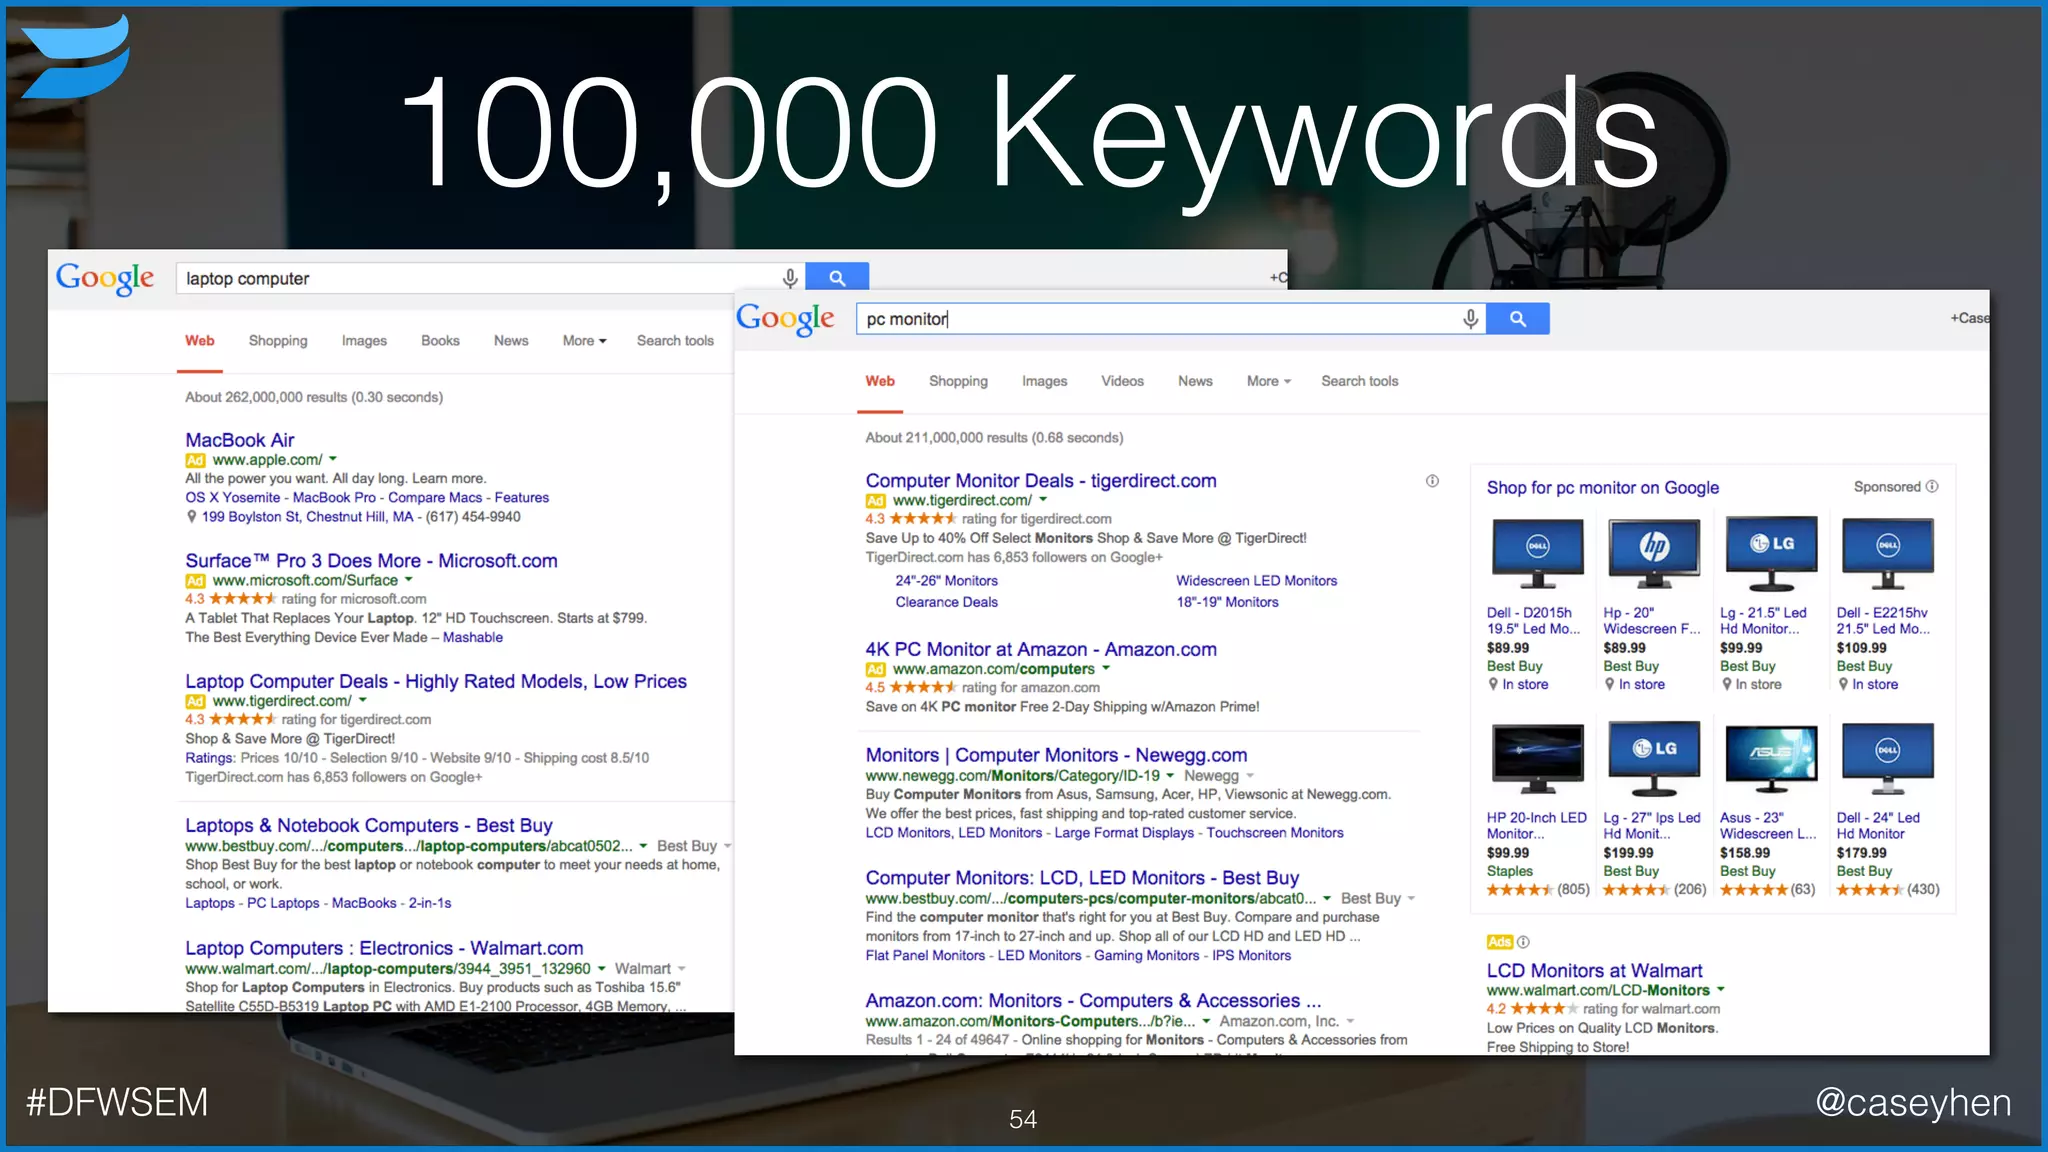The height and width of the screenshot is (1152, 2048).
Task: Click location pin by 199 Boylston St address
Action: 192,517
